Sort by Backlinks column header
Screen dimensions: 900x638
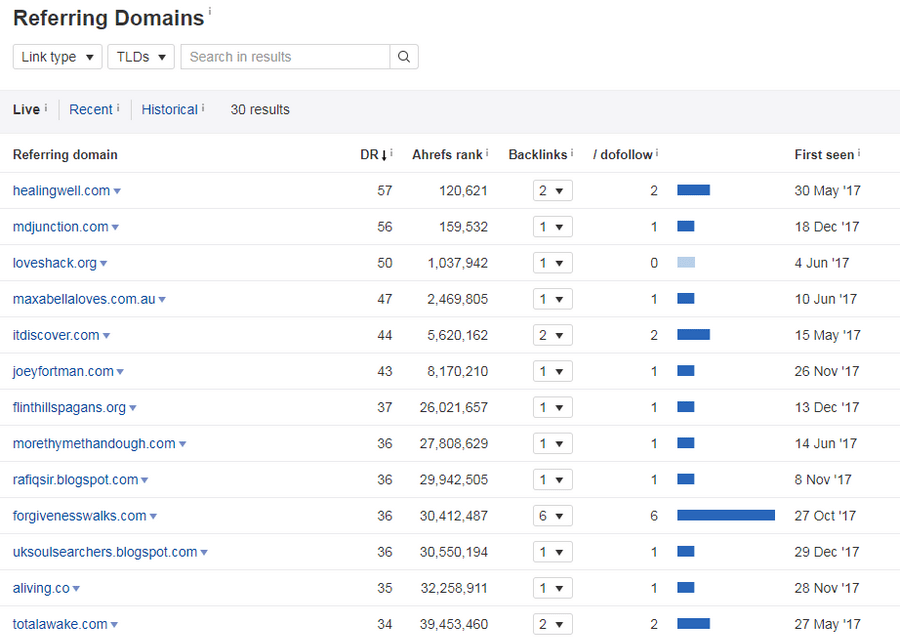point(538,155)
